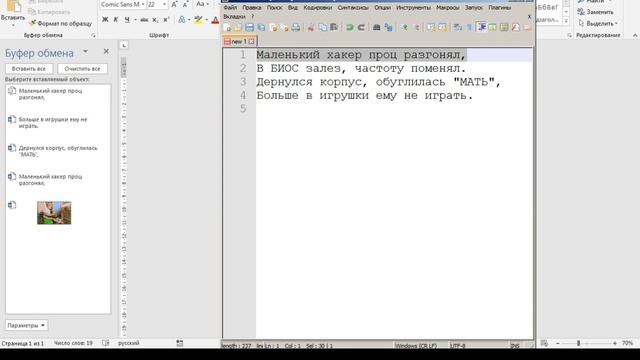640x360 pixels.
Task: Click the русский language indicator in status bar
Action: point(129,343)
